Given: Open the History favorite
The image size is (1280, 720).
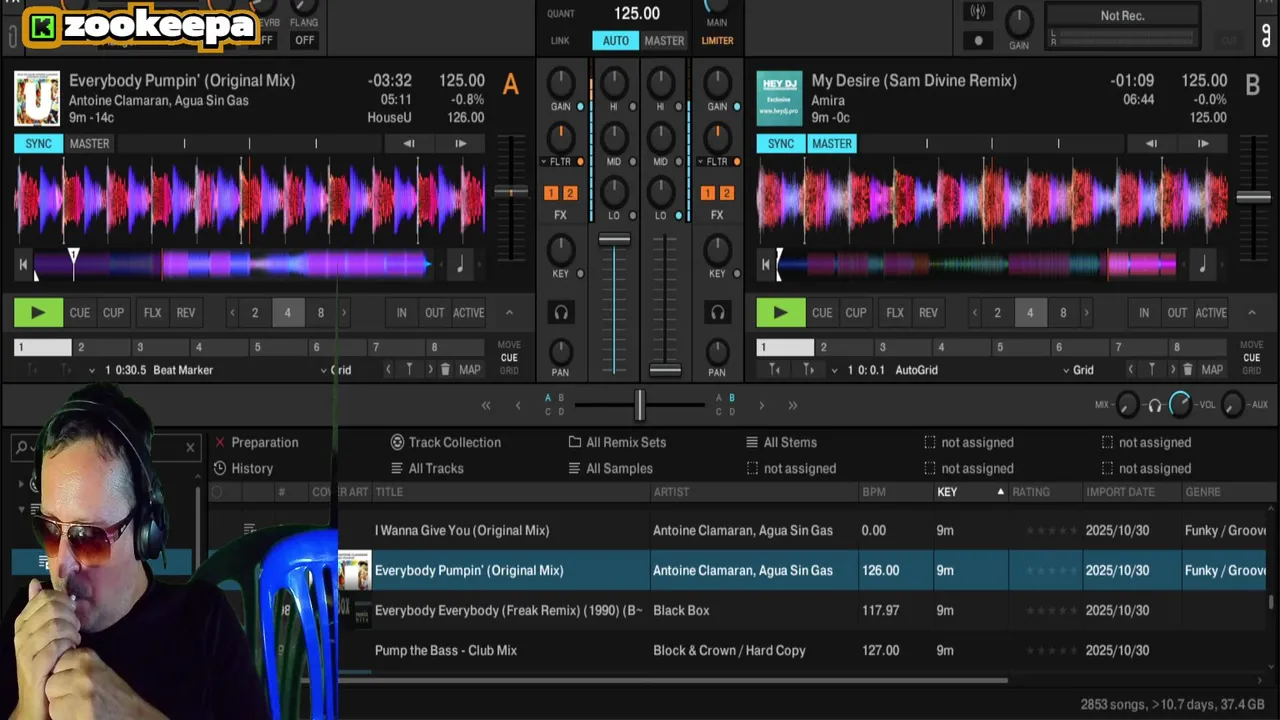Looking at the screenshot, I should coord(243,468).
